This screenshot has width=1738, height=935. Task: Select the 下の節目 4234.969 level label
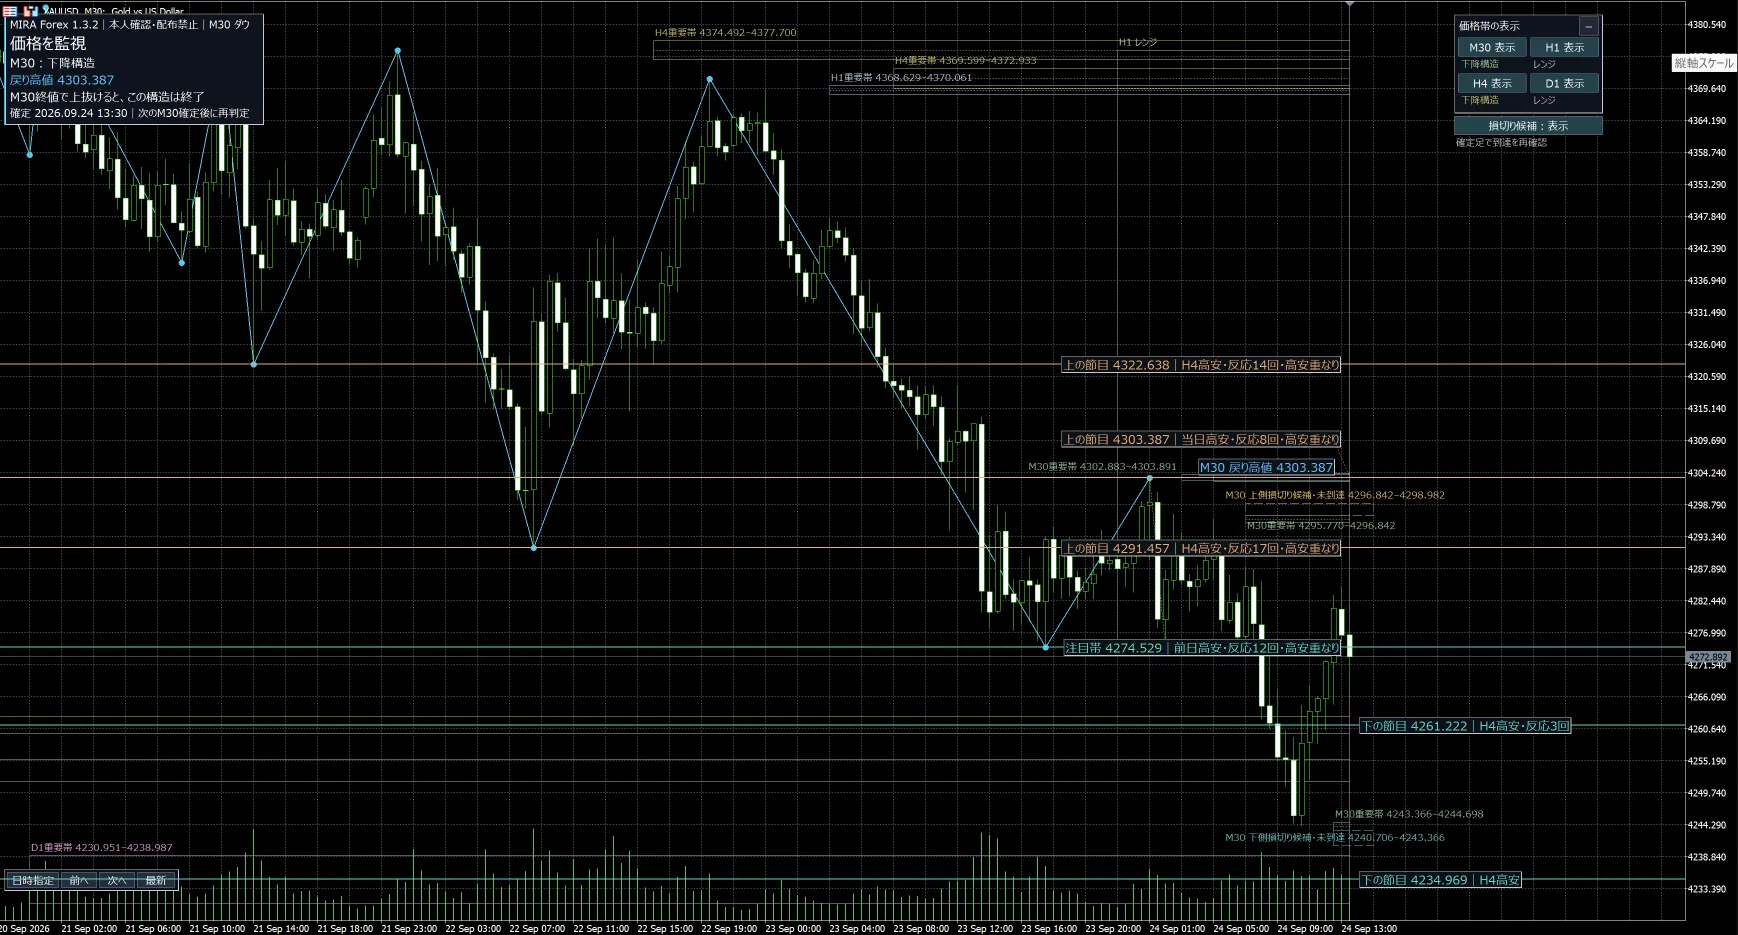(x=1440, y=880)
